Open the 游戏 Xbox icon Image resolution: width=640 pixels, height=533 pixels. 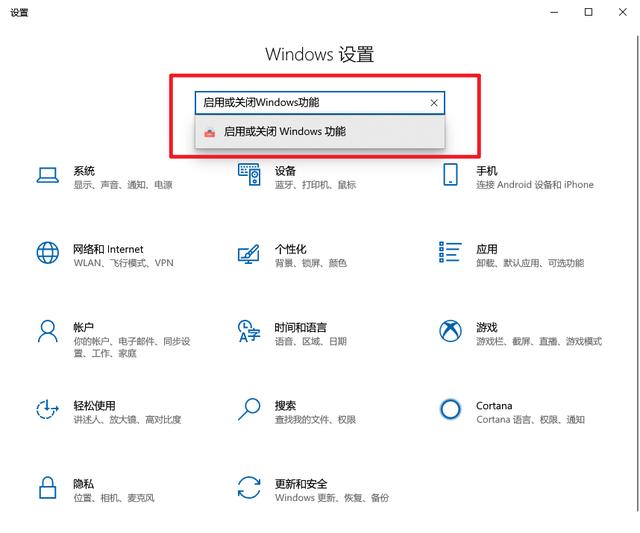[x=450, y=331]
